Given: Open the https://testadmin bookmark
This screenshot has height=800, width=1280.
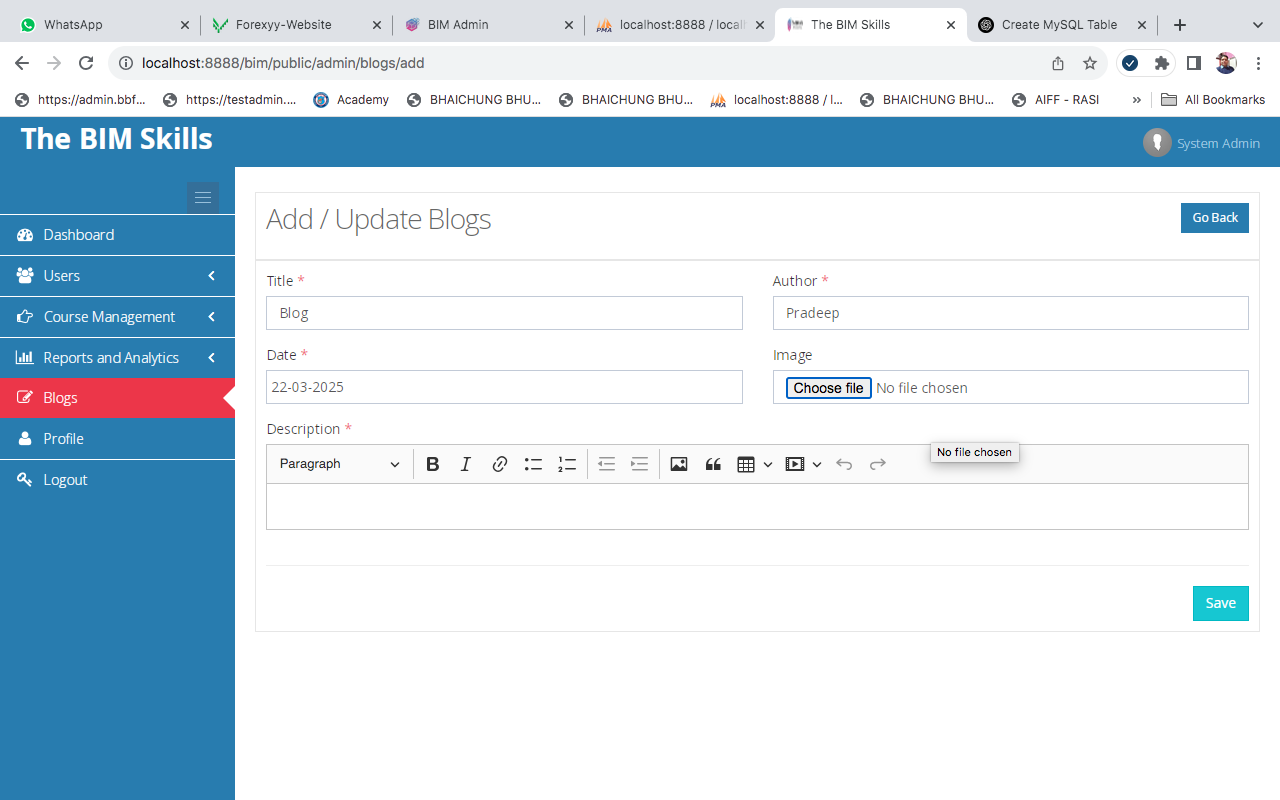Looking at the screenshot, I should 230,100.
